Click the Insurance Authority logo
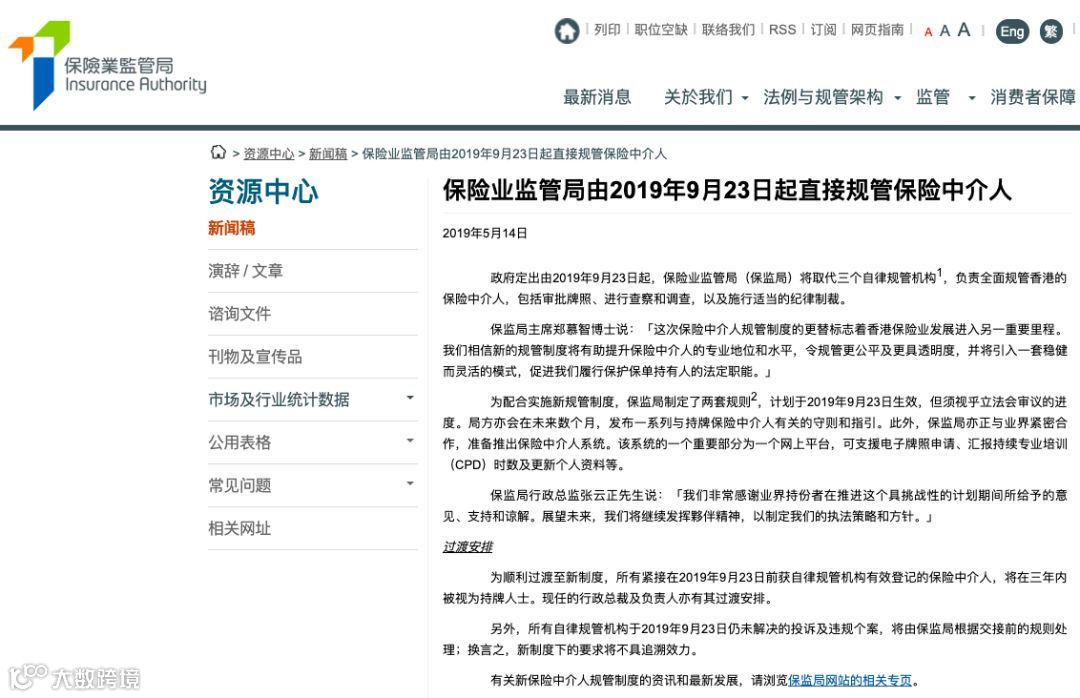Viewport: 1080px width, 698px height. coord(107,65)
